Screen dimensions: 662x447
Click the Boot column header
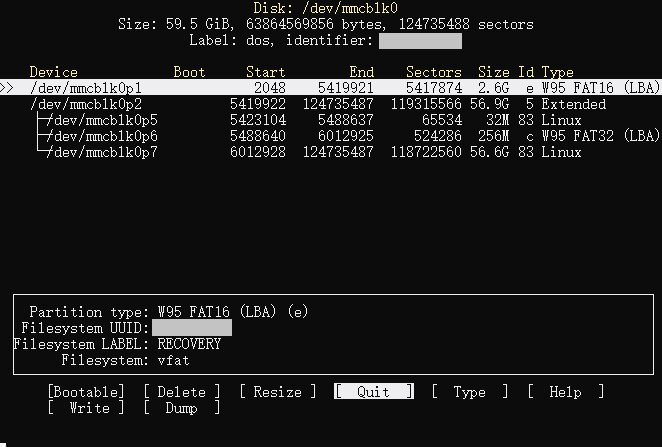tap(189, 72)
